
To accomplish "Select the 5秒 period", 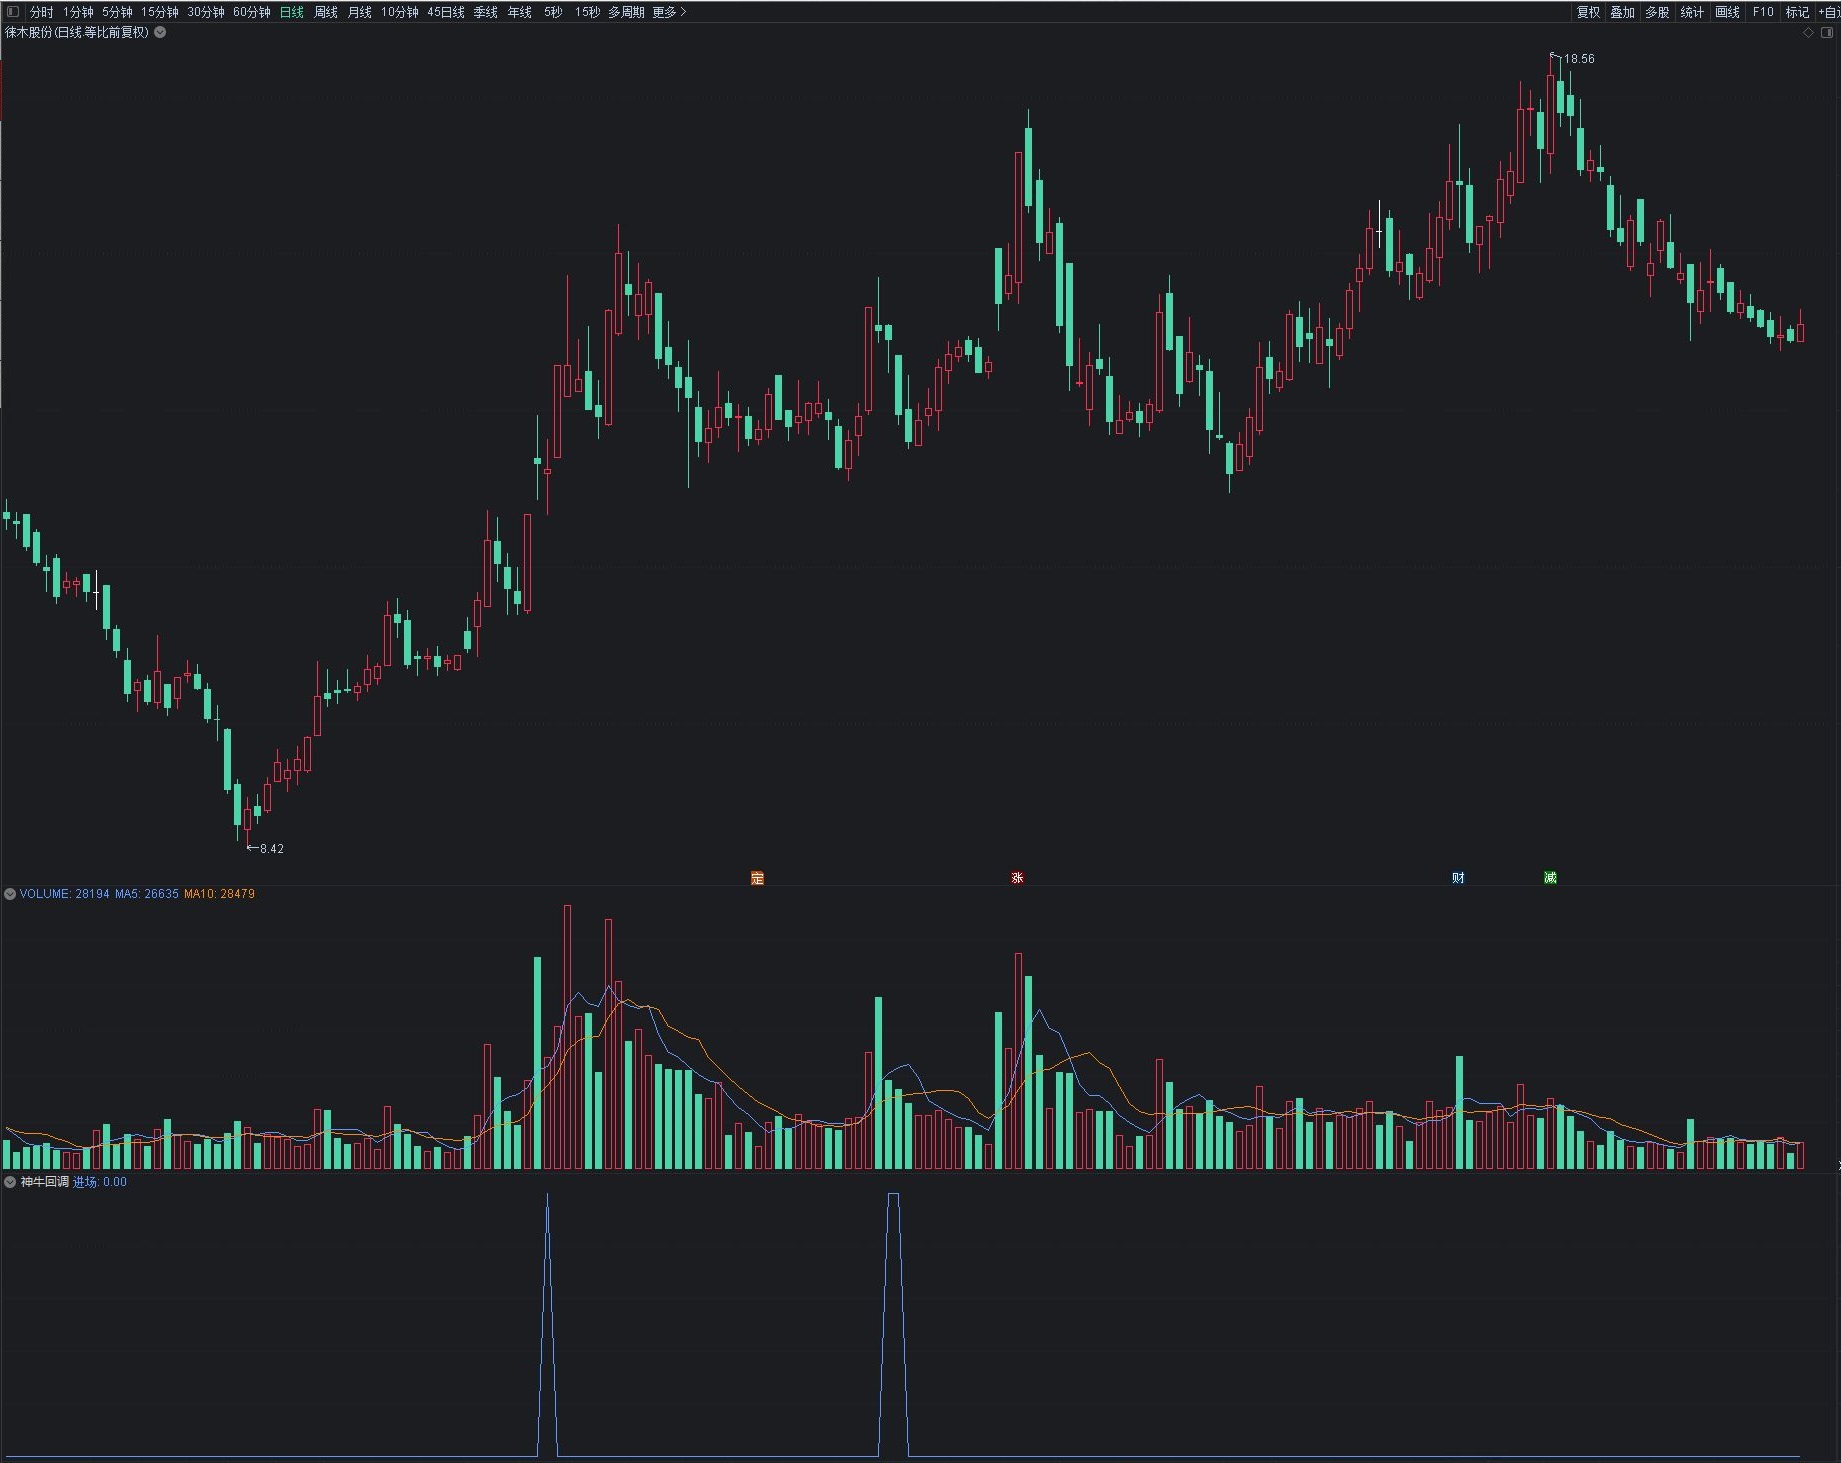I will tap(553, 12).
